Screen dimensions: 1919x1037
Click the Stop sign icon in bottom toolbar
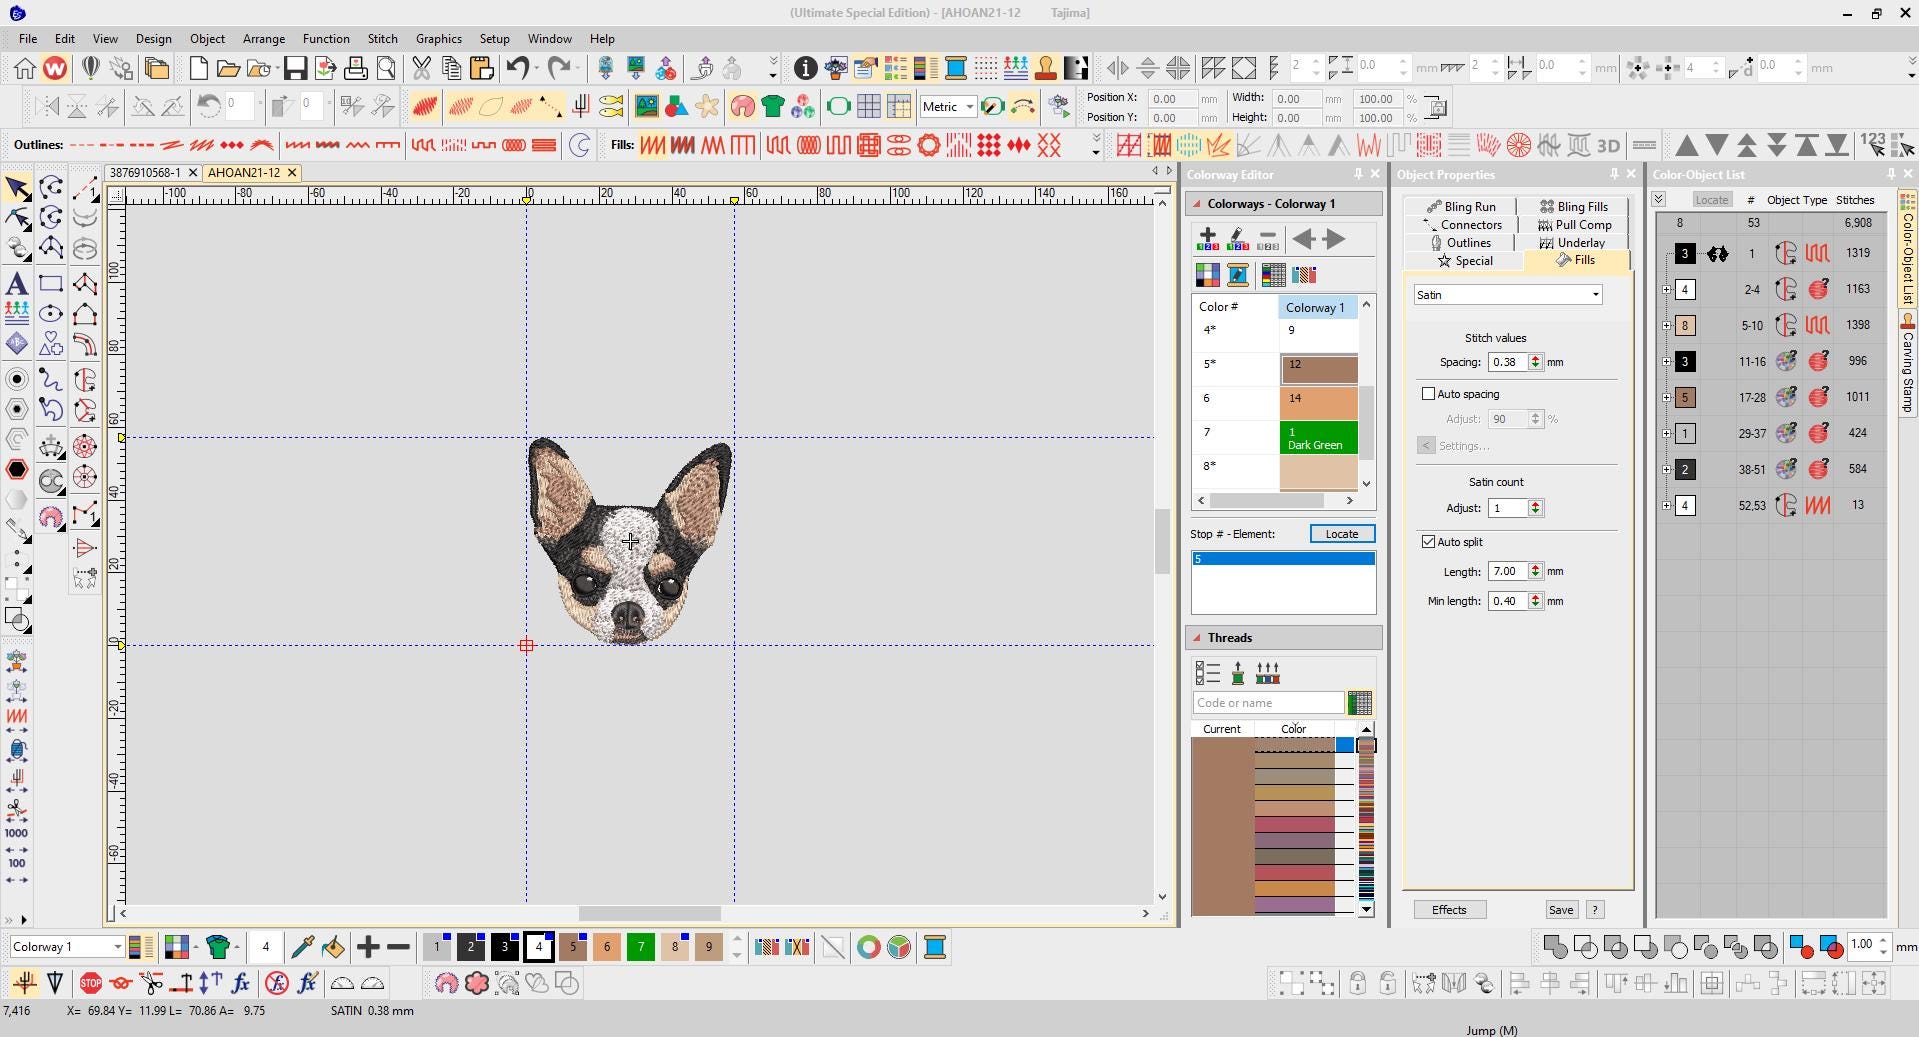tap(91, 983)
